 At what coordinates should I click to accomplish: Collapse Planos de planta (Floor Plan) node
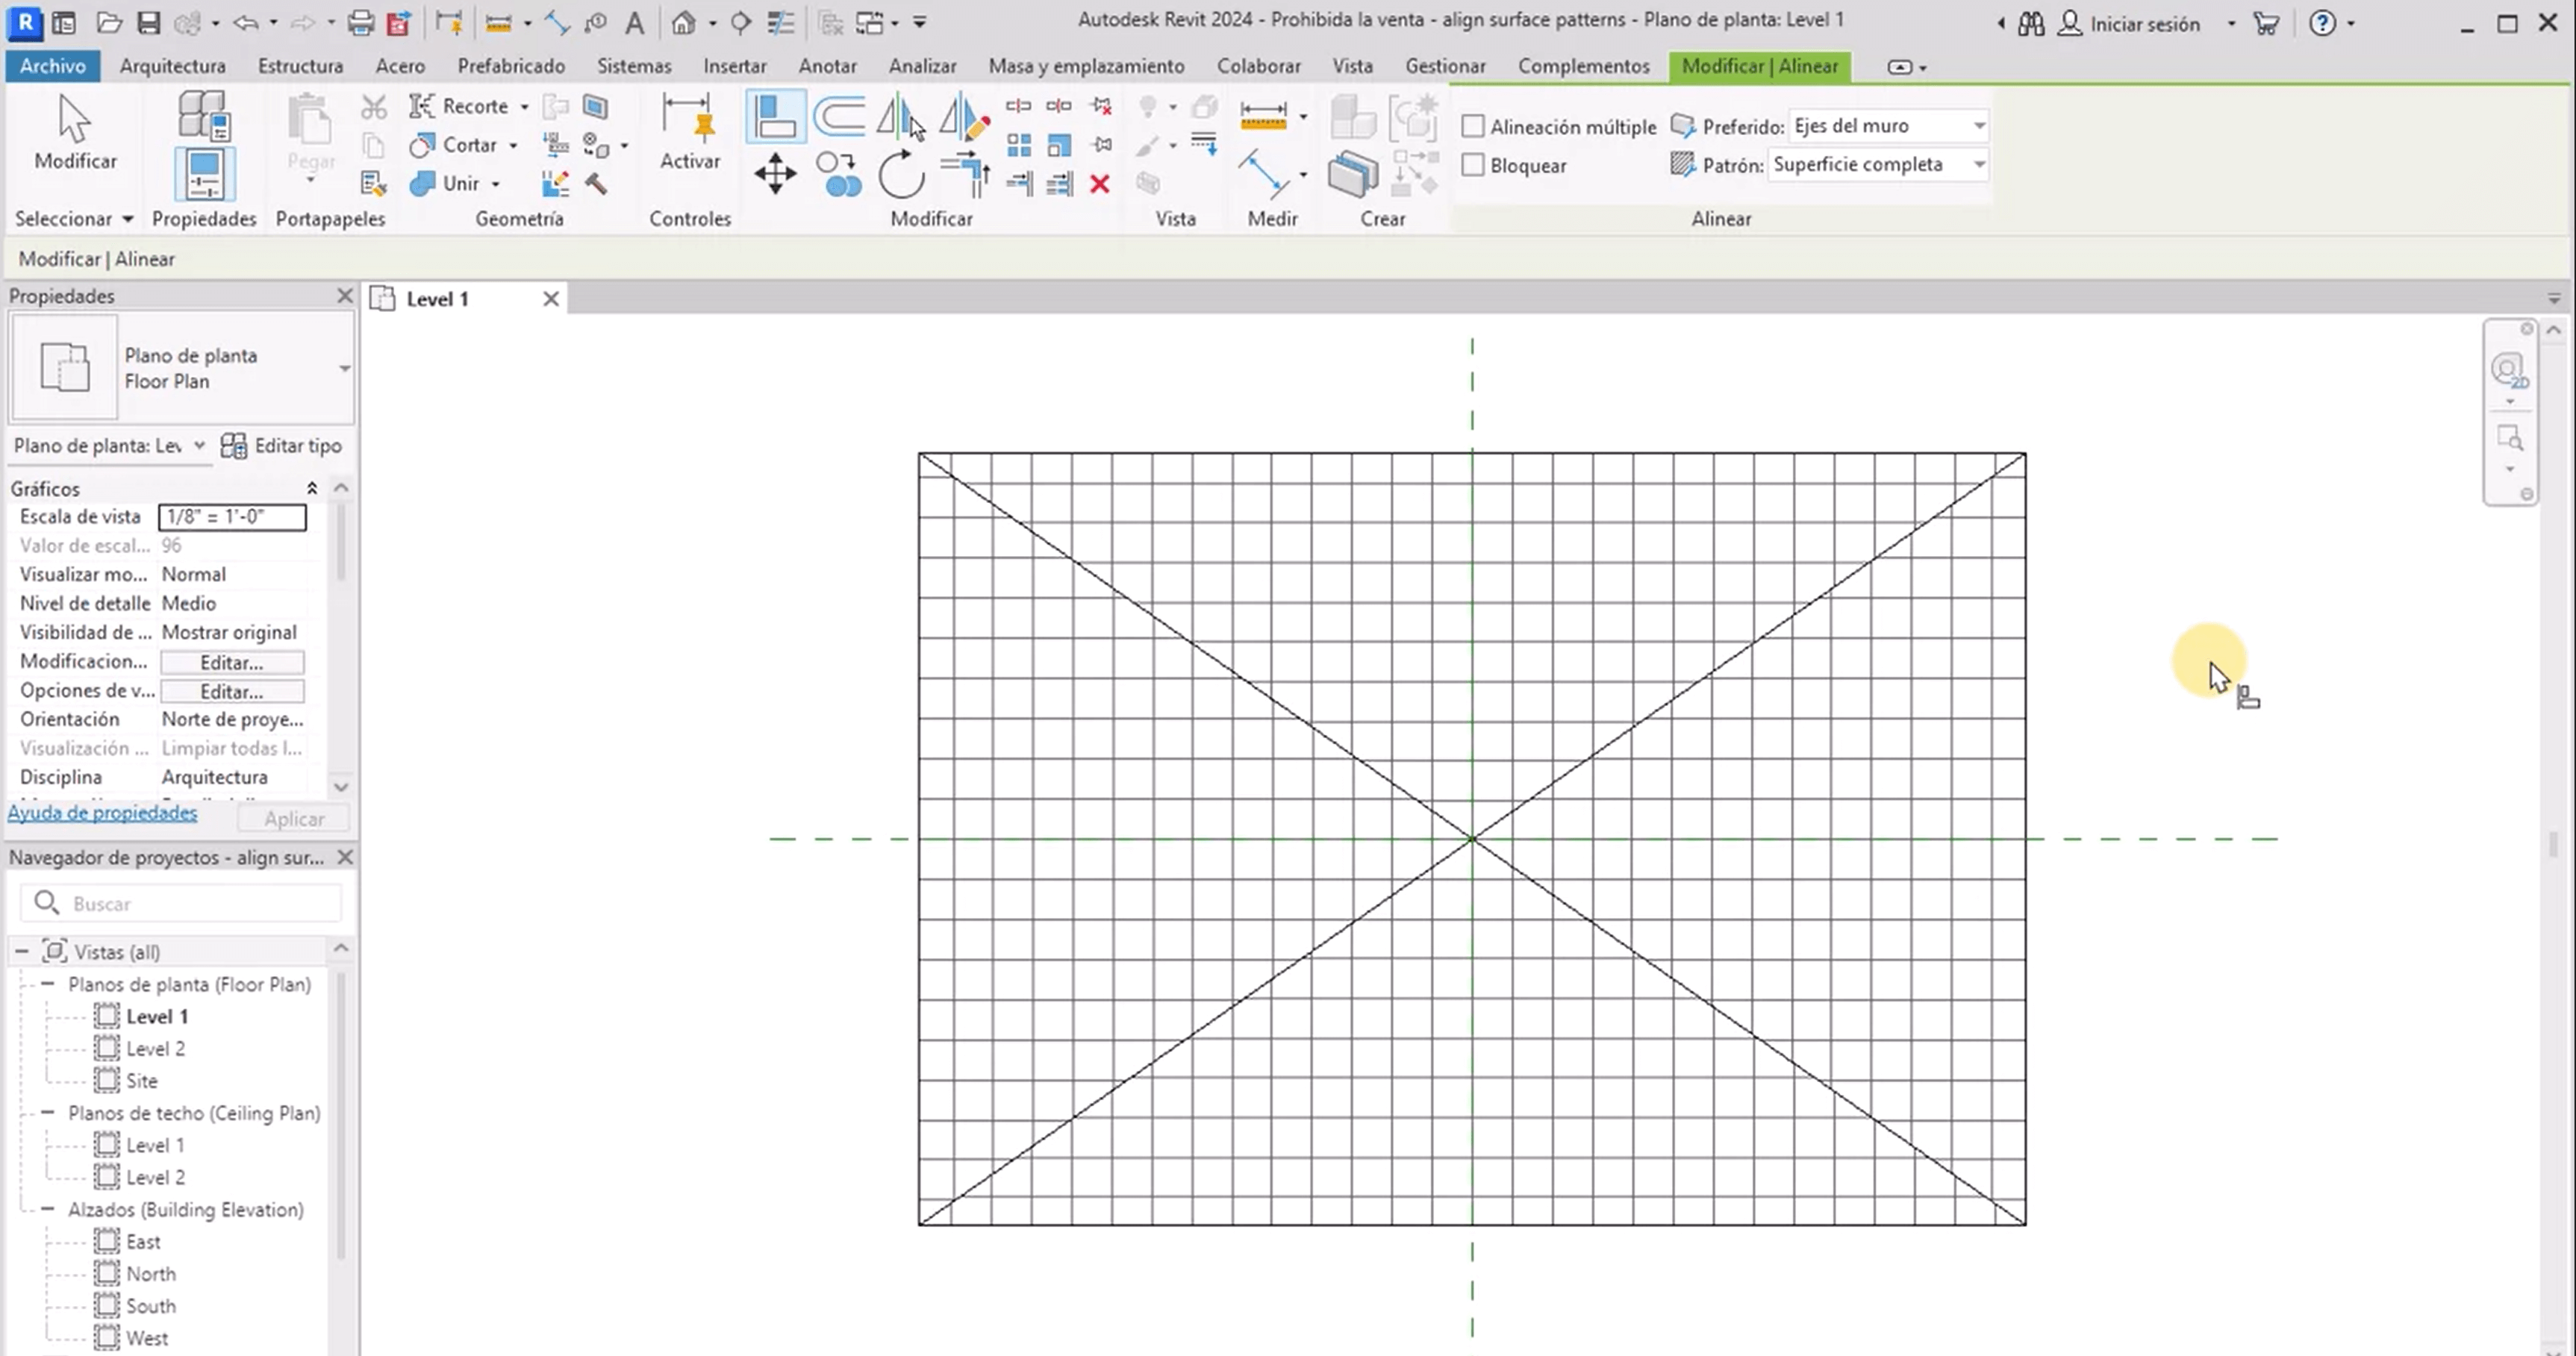47,984
